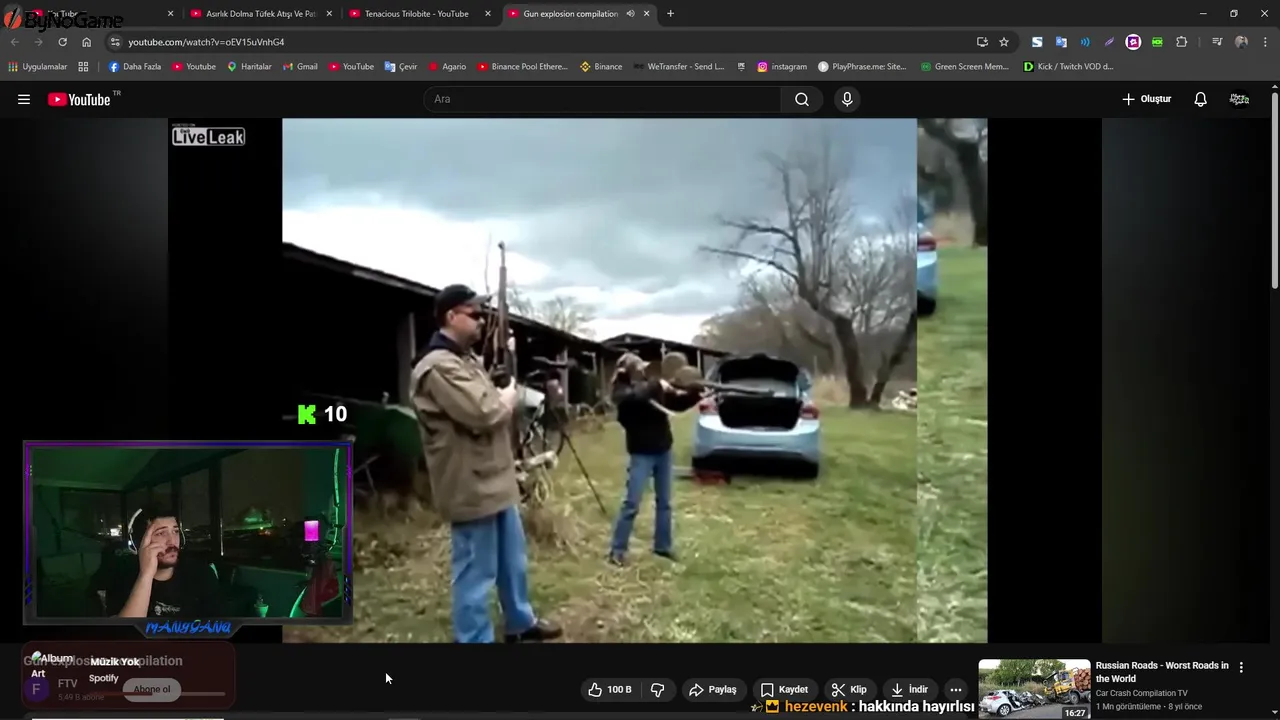Image resolution: width=1280 pixels, height=720 pixels.
Task: Open the blue sound-wave extension
Action: click(1085, 42)
